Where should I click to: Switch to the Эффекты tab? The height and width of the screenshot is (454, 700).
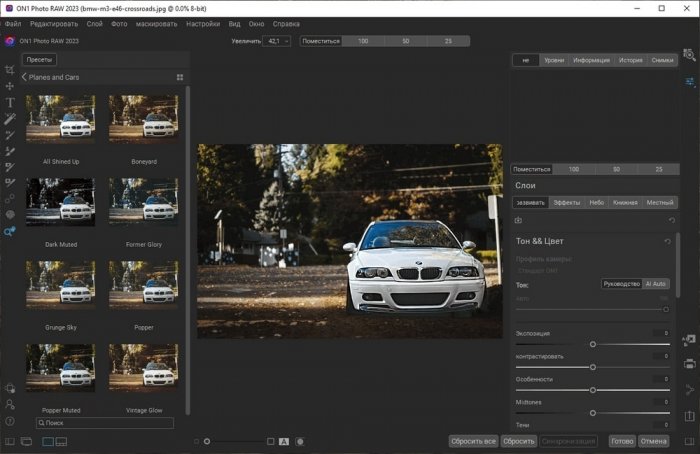[x=567, y=203]
